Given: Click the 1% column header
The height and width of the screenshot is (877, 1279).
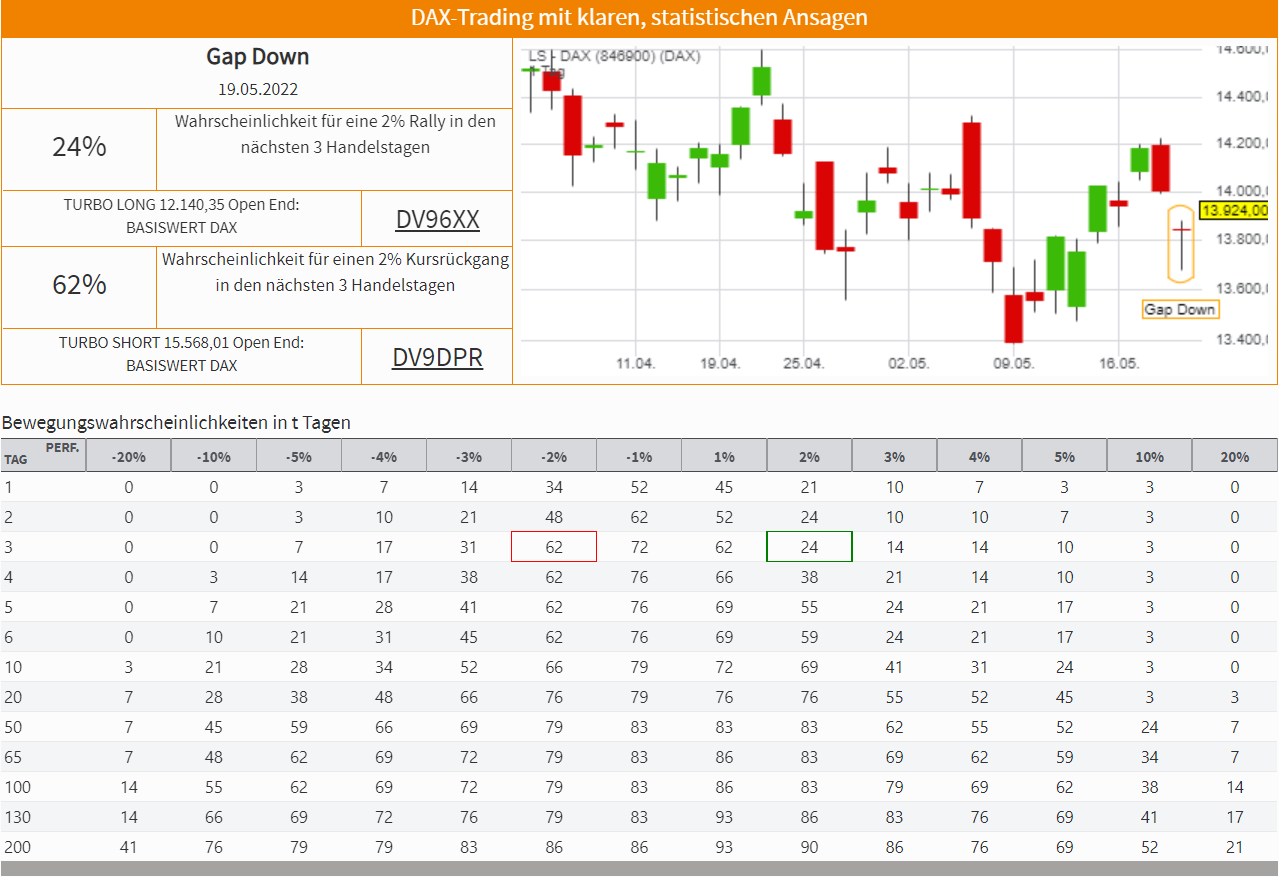Looking at the screenshot, I should point(724,456).
